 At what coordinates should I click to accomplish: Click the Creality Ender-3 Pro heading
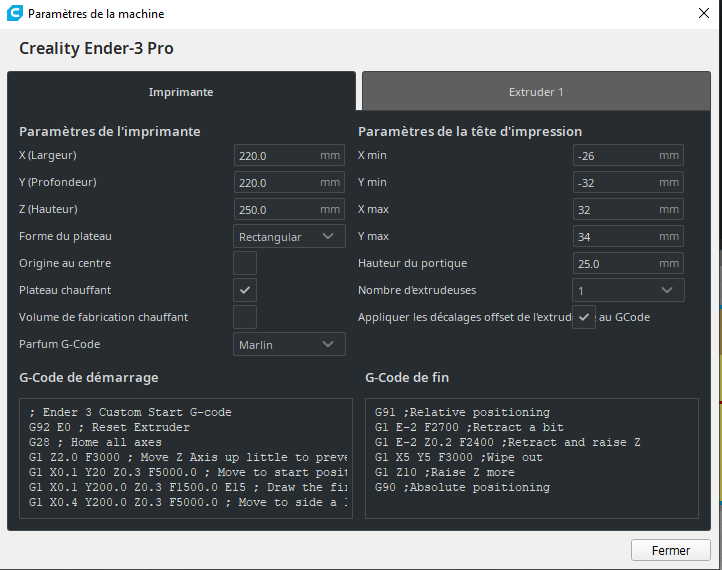coord(96,48)
